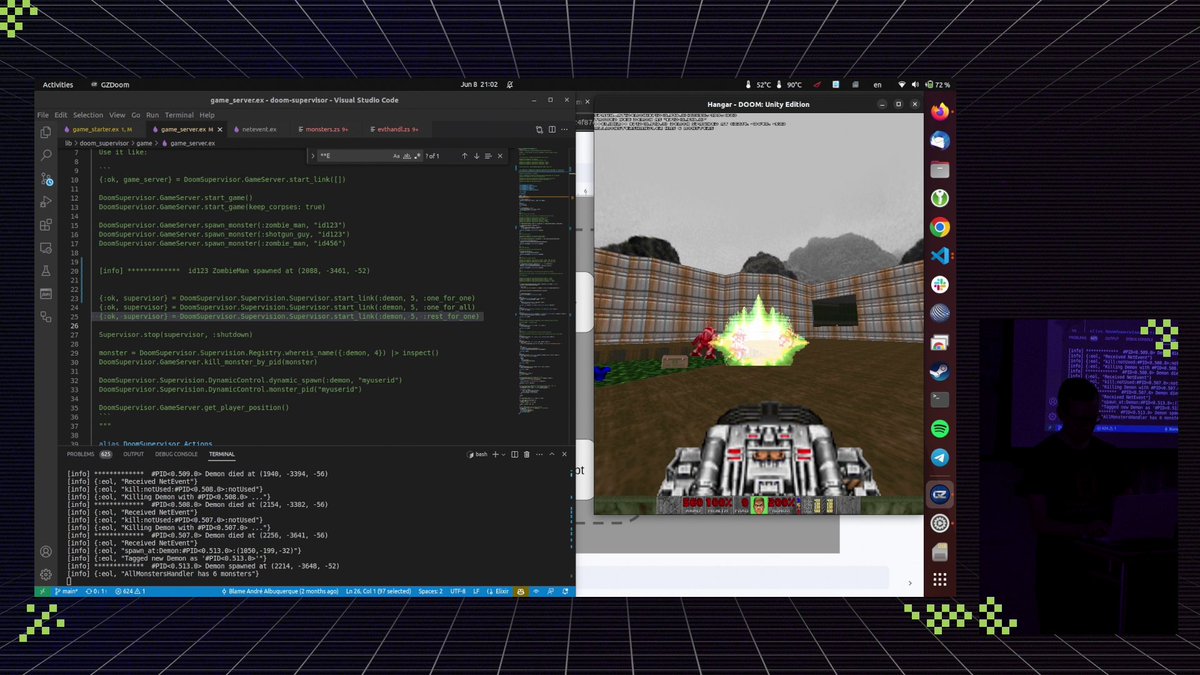Image resolution: width=1200 pixels, height=675 pixels.
Task: Switch to evthandl.zs tab
Action: (x=397, y=129)
